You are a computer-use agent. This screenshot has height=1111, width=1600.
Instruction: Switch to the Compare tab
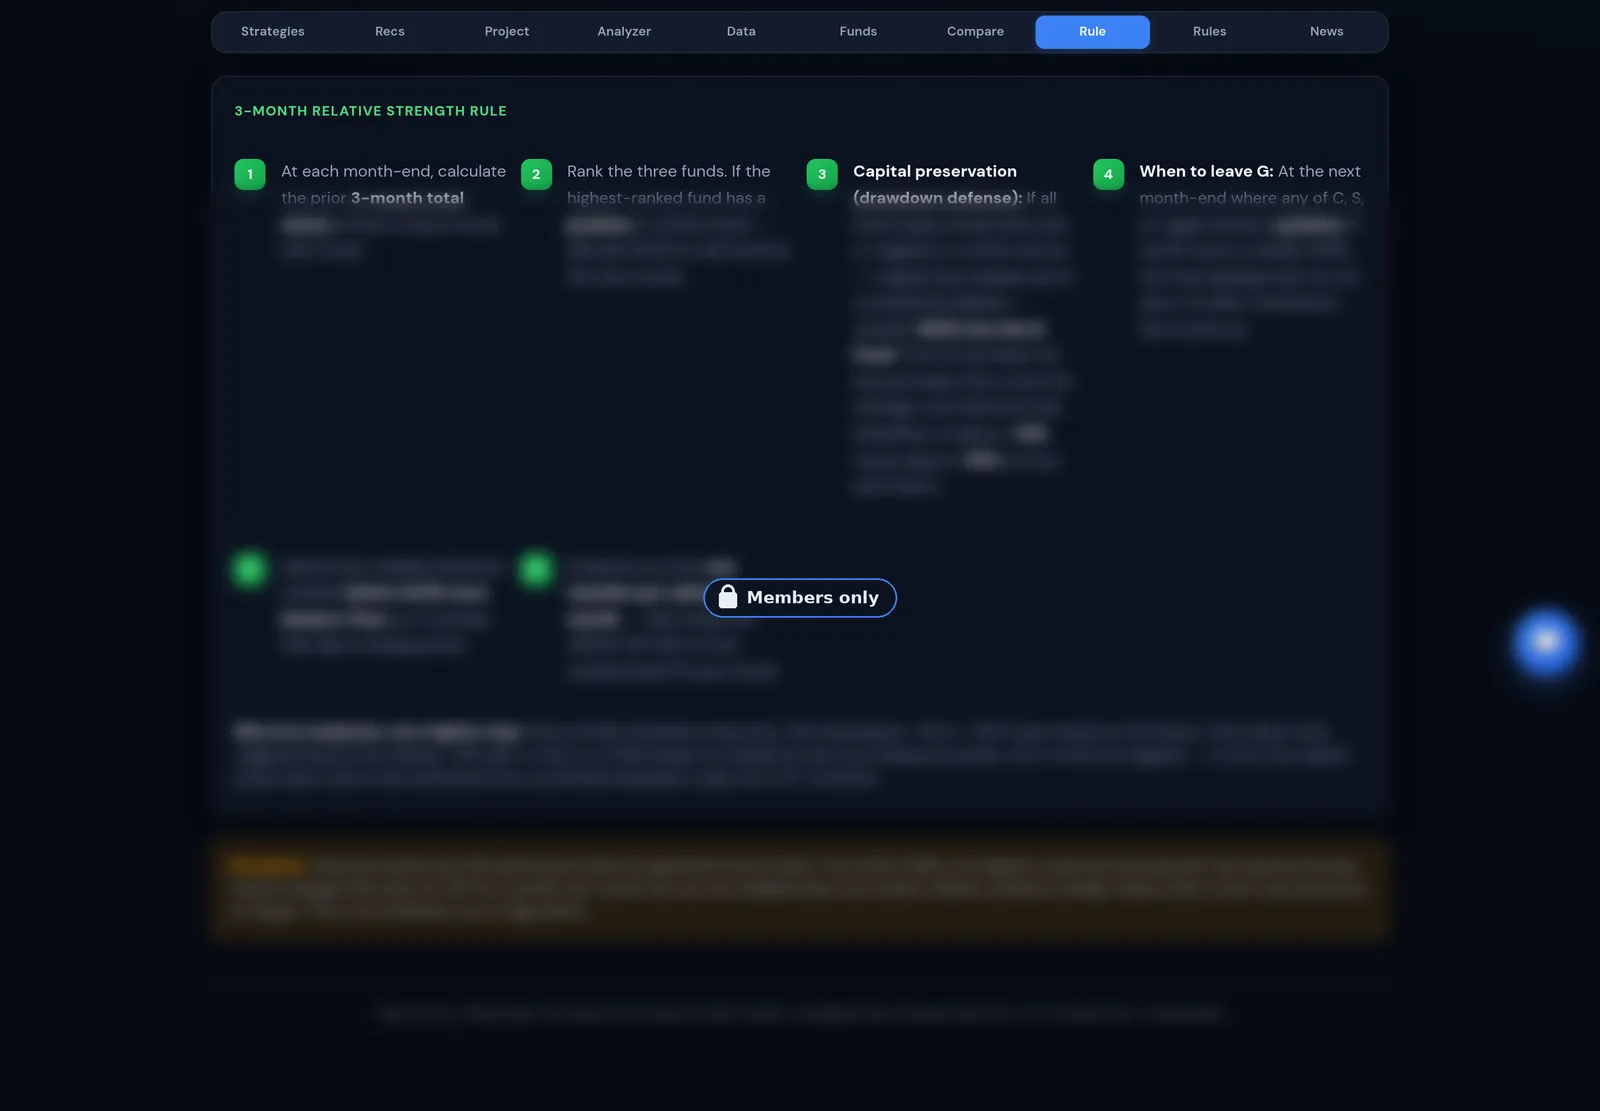(x=975, y=32)
